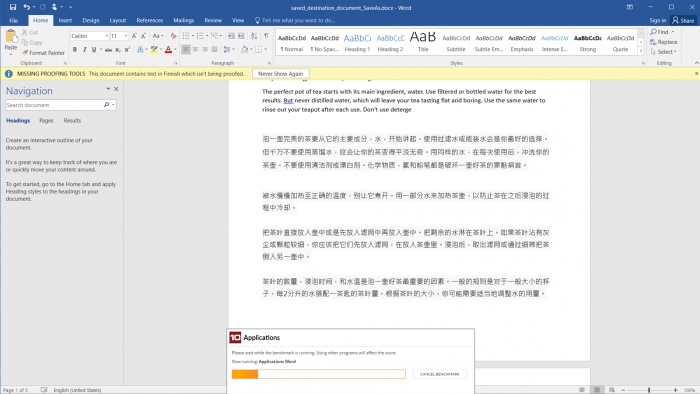700x394 pixels.
Task: Copy the selection
Action: click(32, 42)
